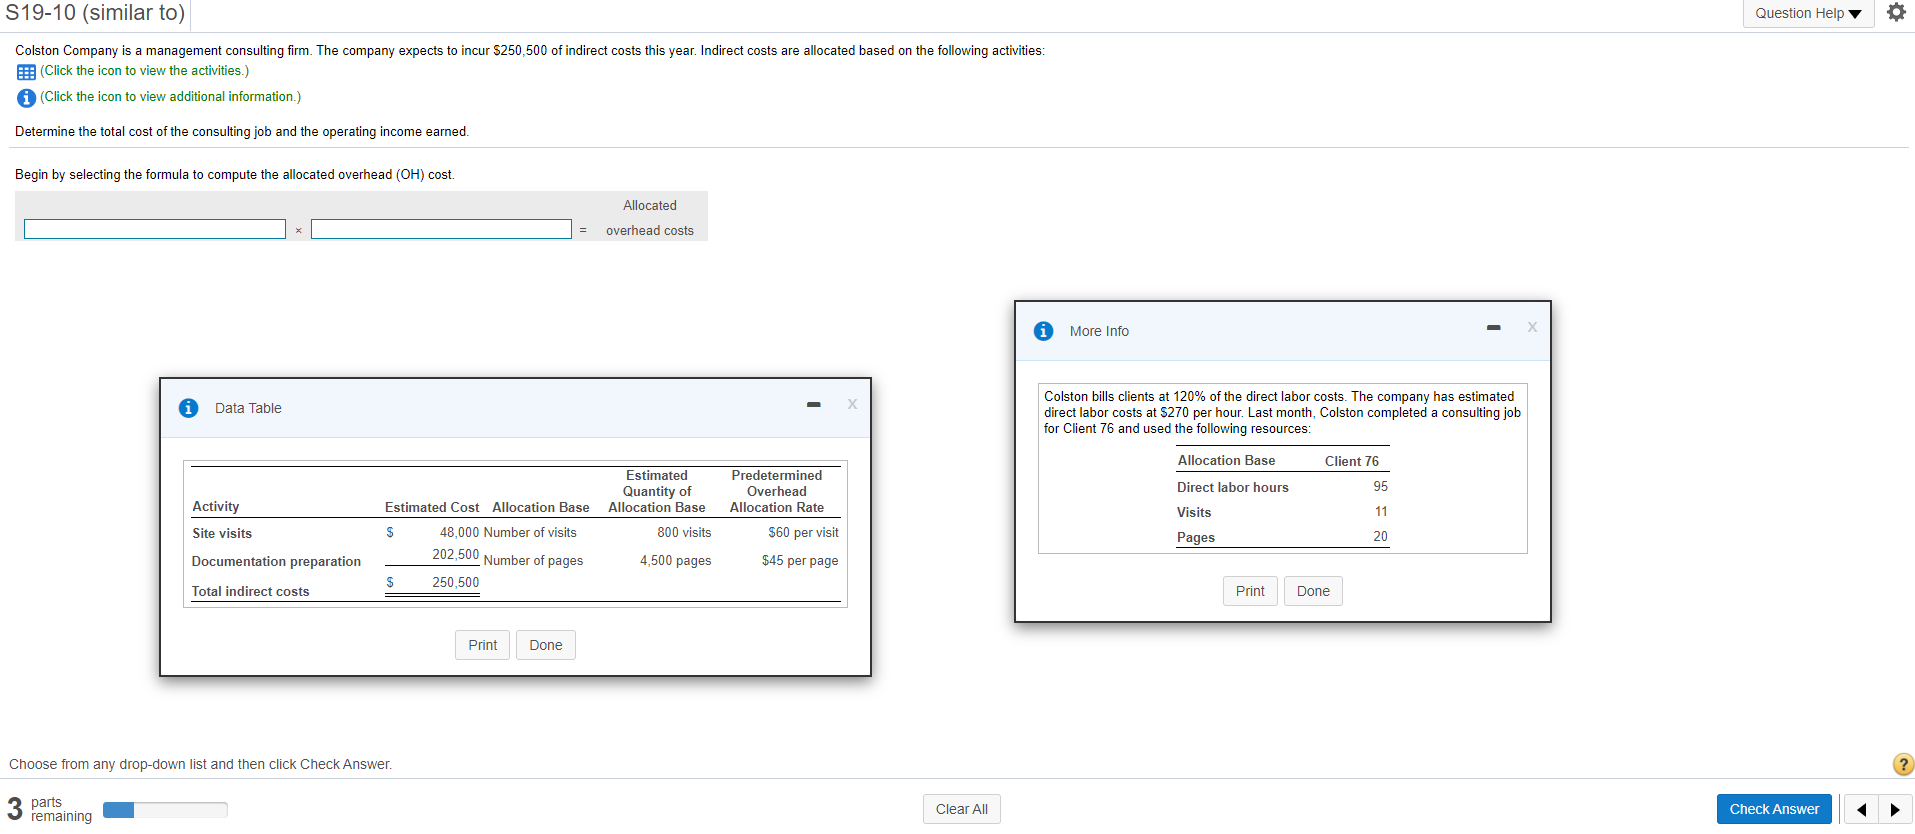
Task: Close the Data Table dialog
Action: [x=852, y=404]
